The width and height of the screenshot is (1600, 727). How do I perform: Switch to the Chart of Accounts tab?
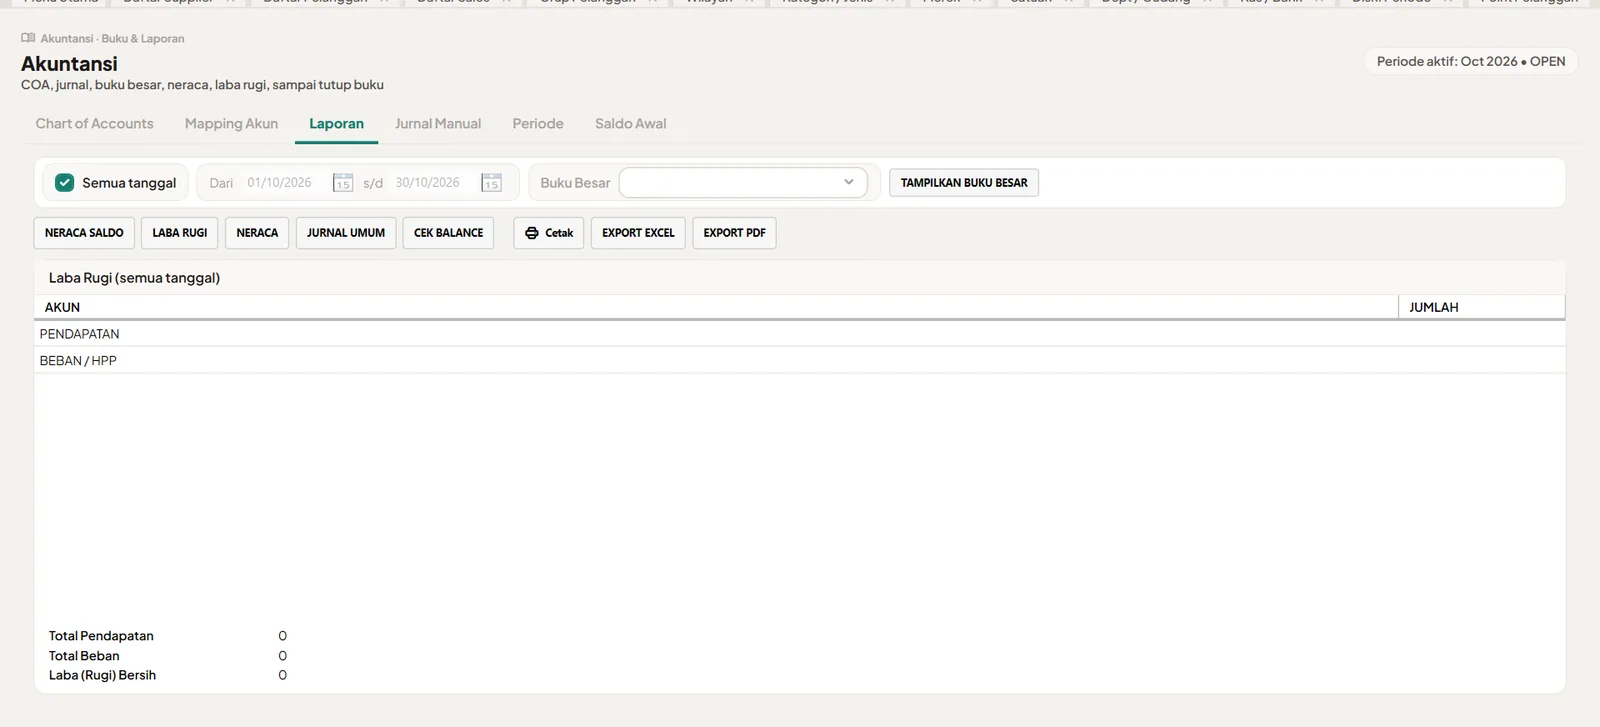95,124
